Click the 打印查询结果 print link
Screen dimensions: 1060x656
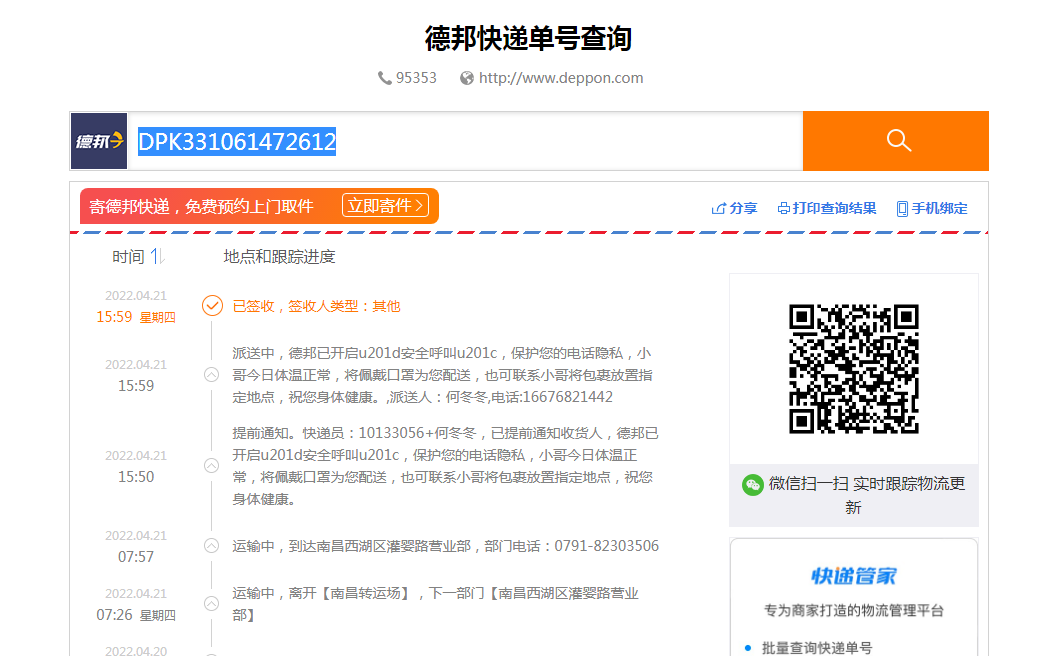tap(827, 208)
